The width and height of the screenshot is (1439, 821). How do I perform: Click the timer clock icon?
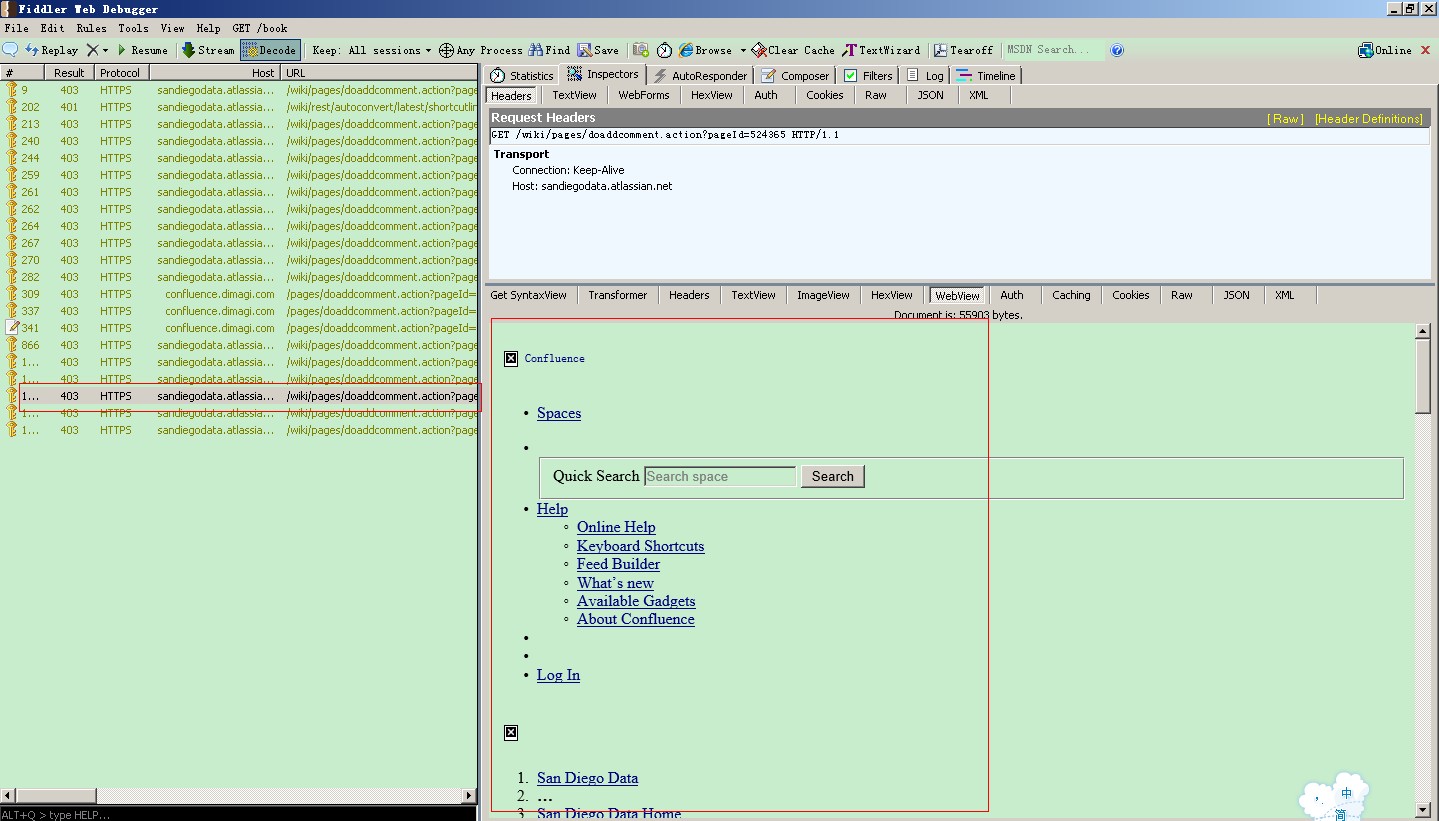[664, 50]
